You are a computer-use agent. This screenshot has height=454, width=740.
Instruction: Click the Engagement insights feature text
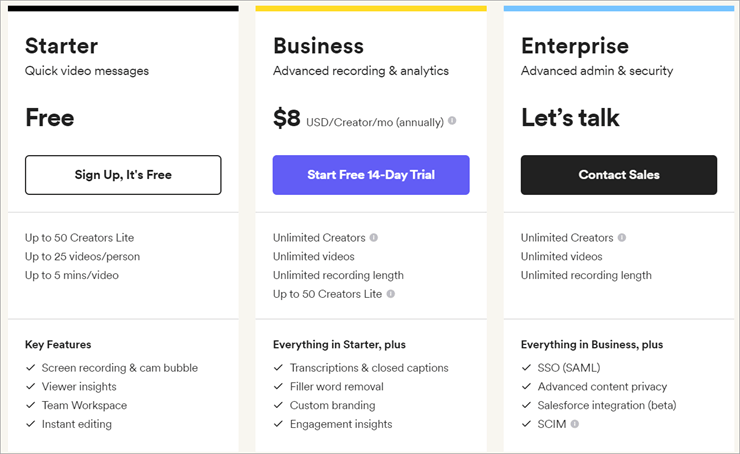point(341,424)
